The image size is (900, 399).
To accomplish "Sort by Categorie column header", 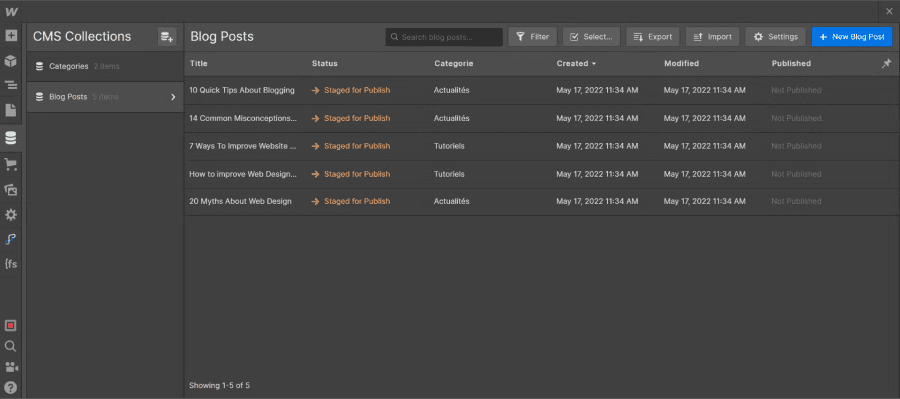I will 454,64.
